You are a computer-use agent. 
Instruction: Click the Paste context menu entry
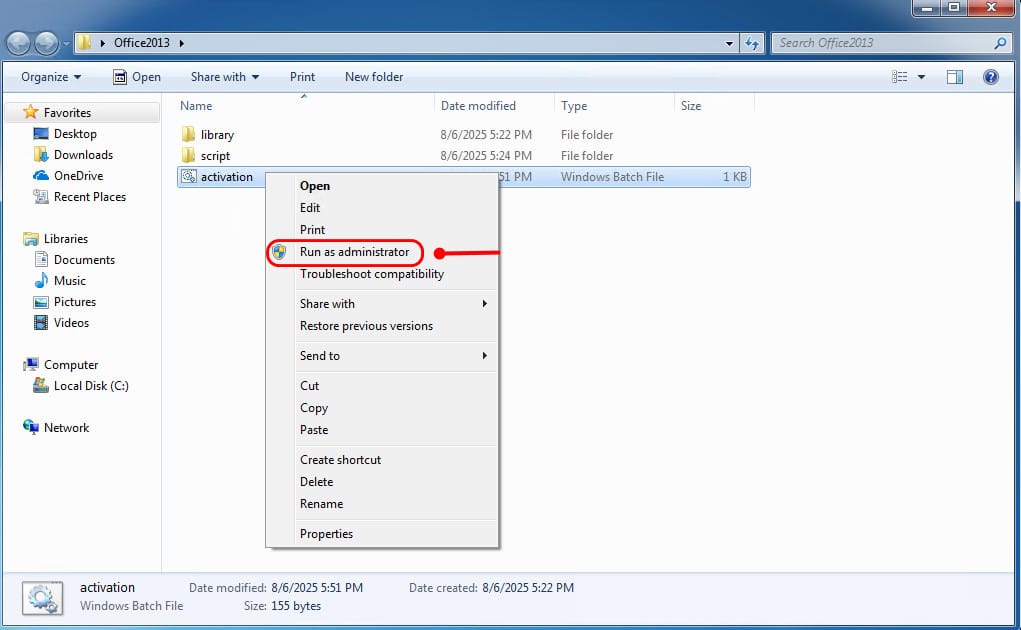click(314, 430)
